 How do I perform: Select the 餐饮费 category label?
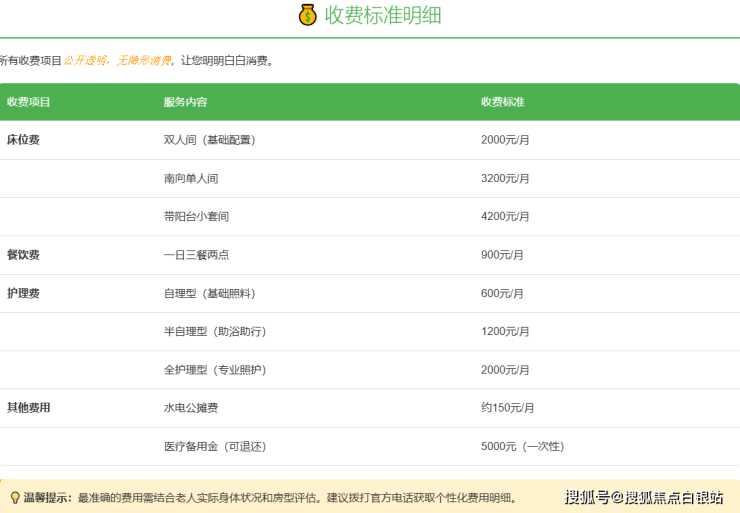click(x=23, y=255)
